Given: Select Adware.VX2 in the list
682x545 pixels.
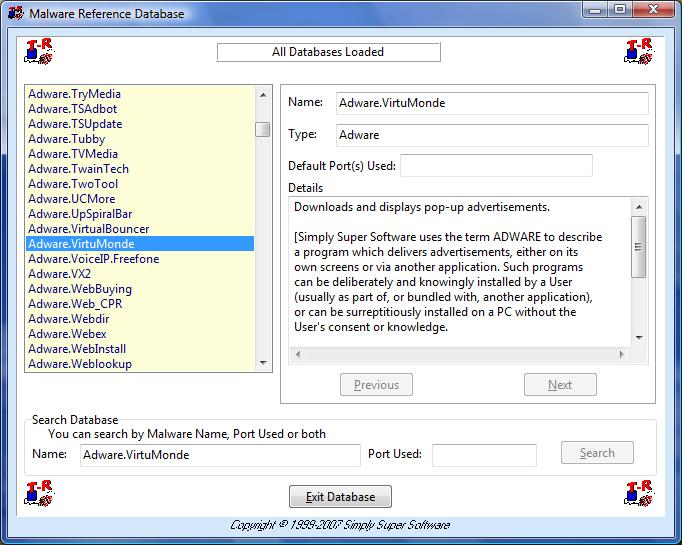Looking at the screenshot, I should click(140, 274).
